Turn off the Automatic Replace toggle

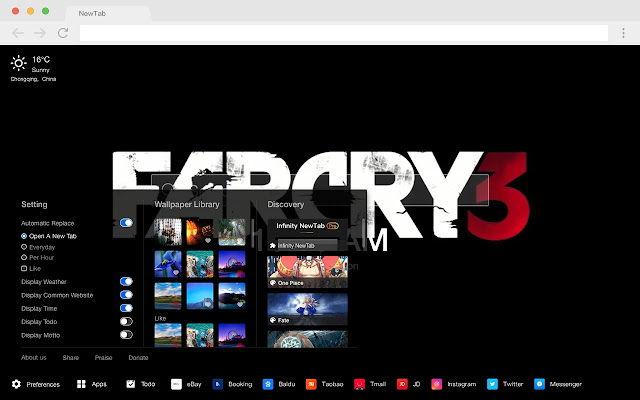[126, 223]
